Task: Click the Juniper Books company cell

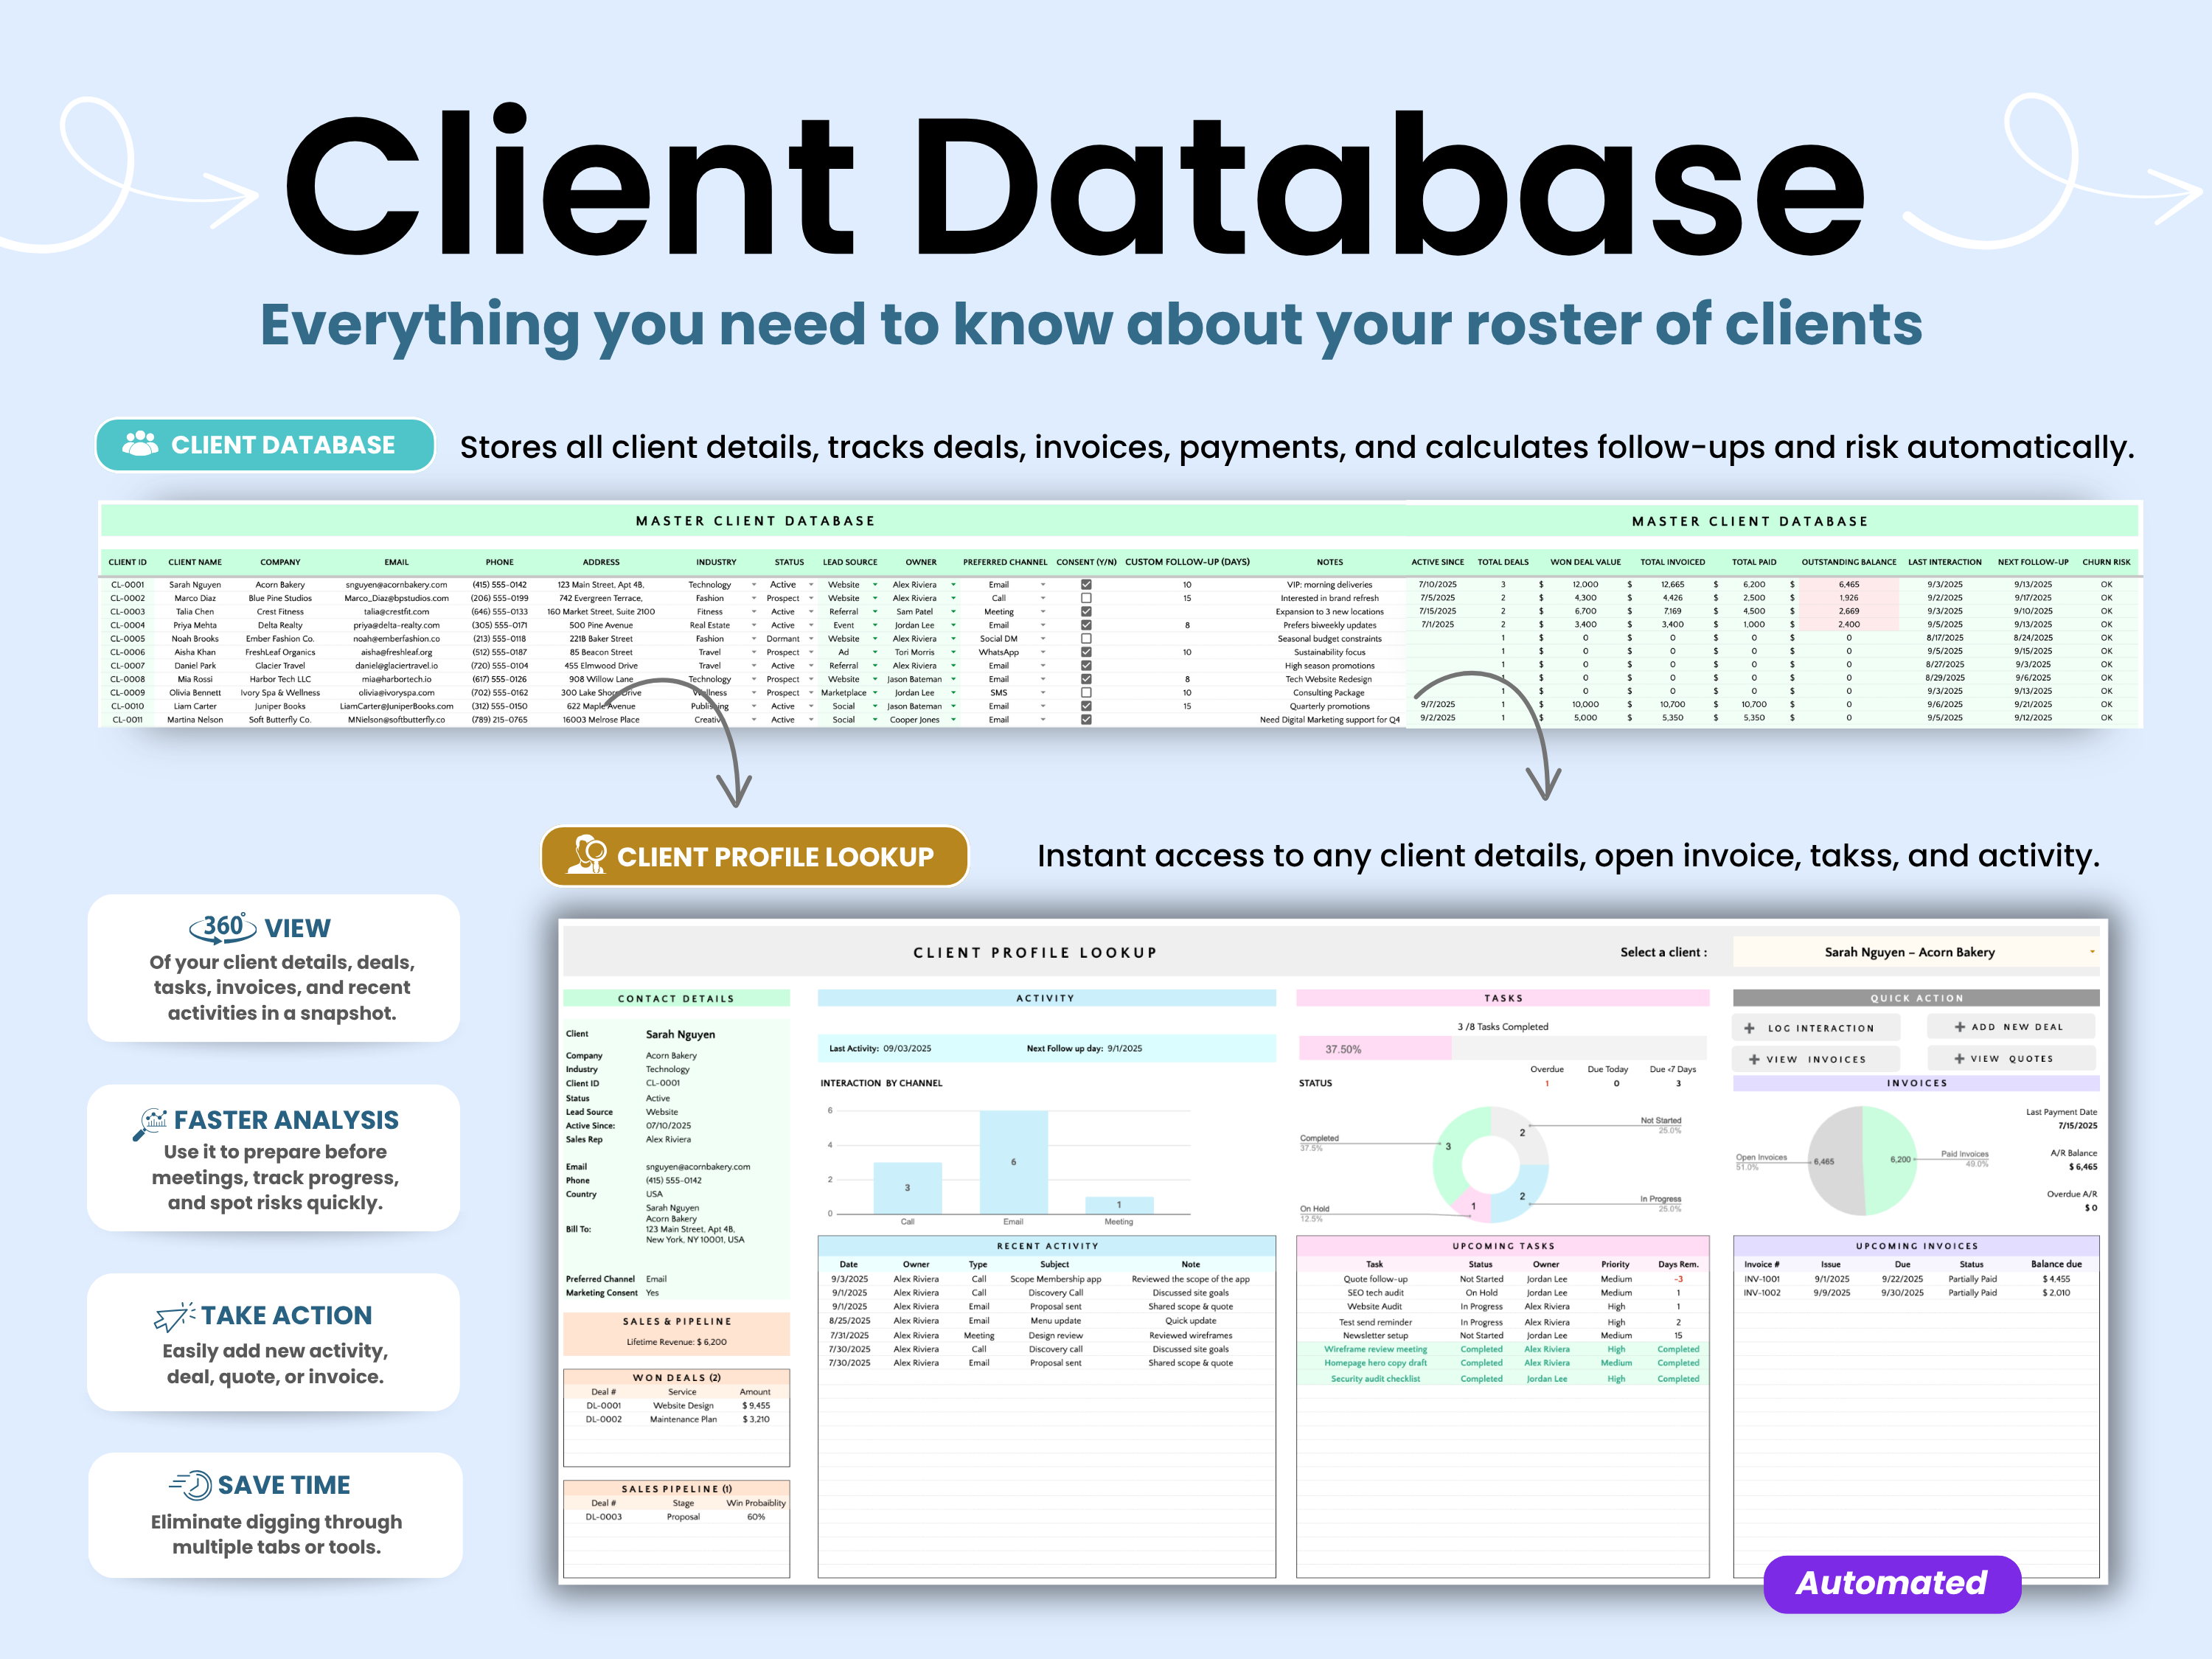Action: [280, 706]
